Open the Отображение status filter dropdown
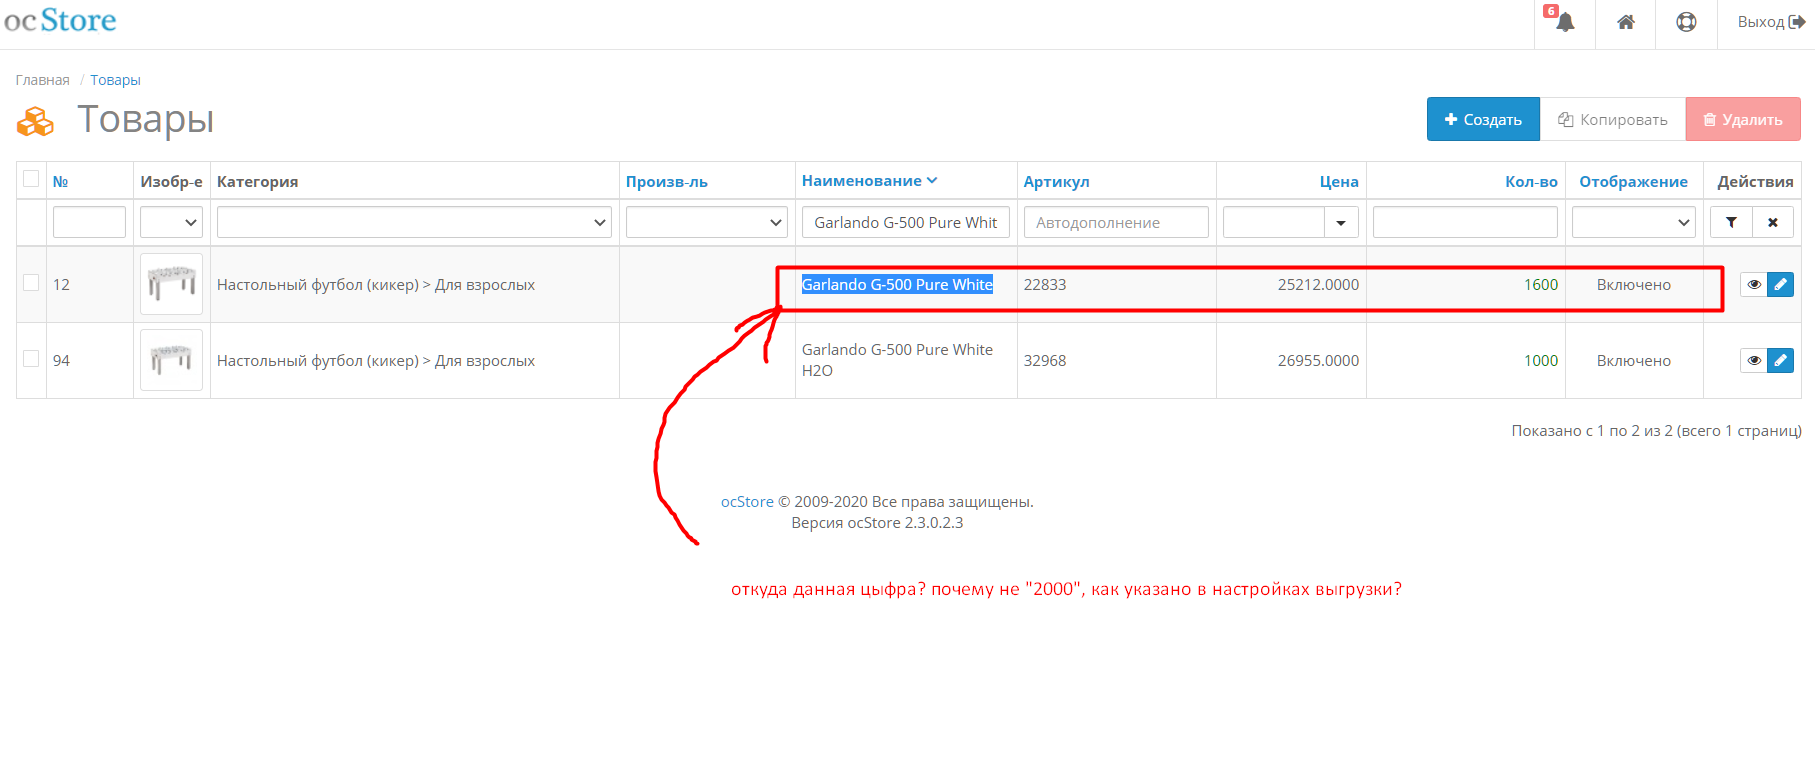The height and width of the screenshot is (765, 1815). pyautogui.click(x=1634, y=222)
